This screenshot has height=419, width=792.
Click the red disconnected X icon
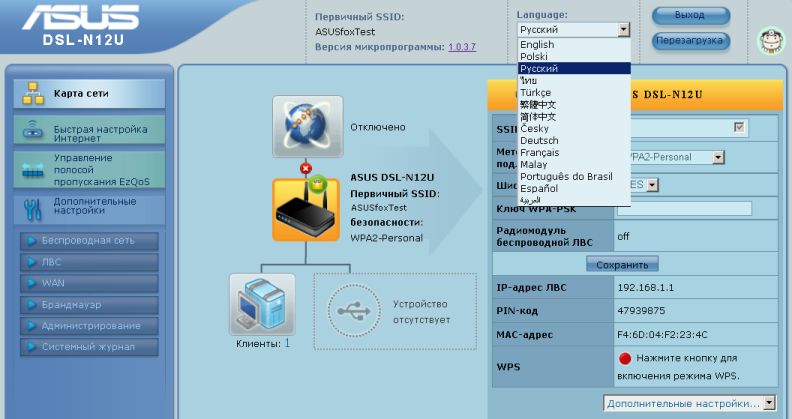306,168
